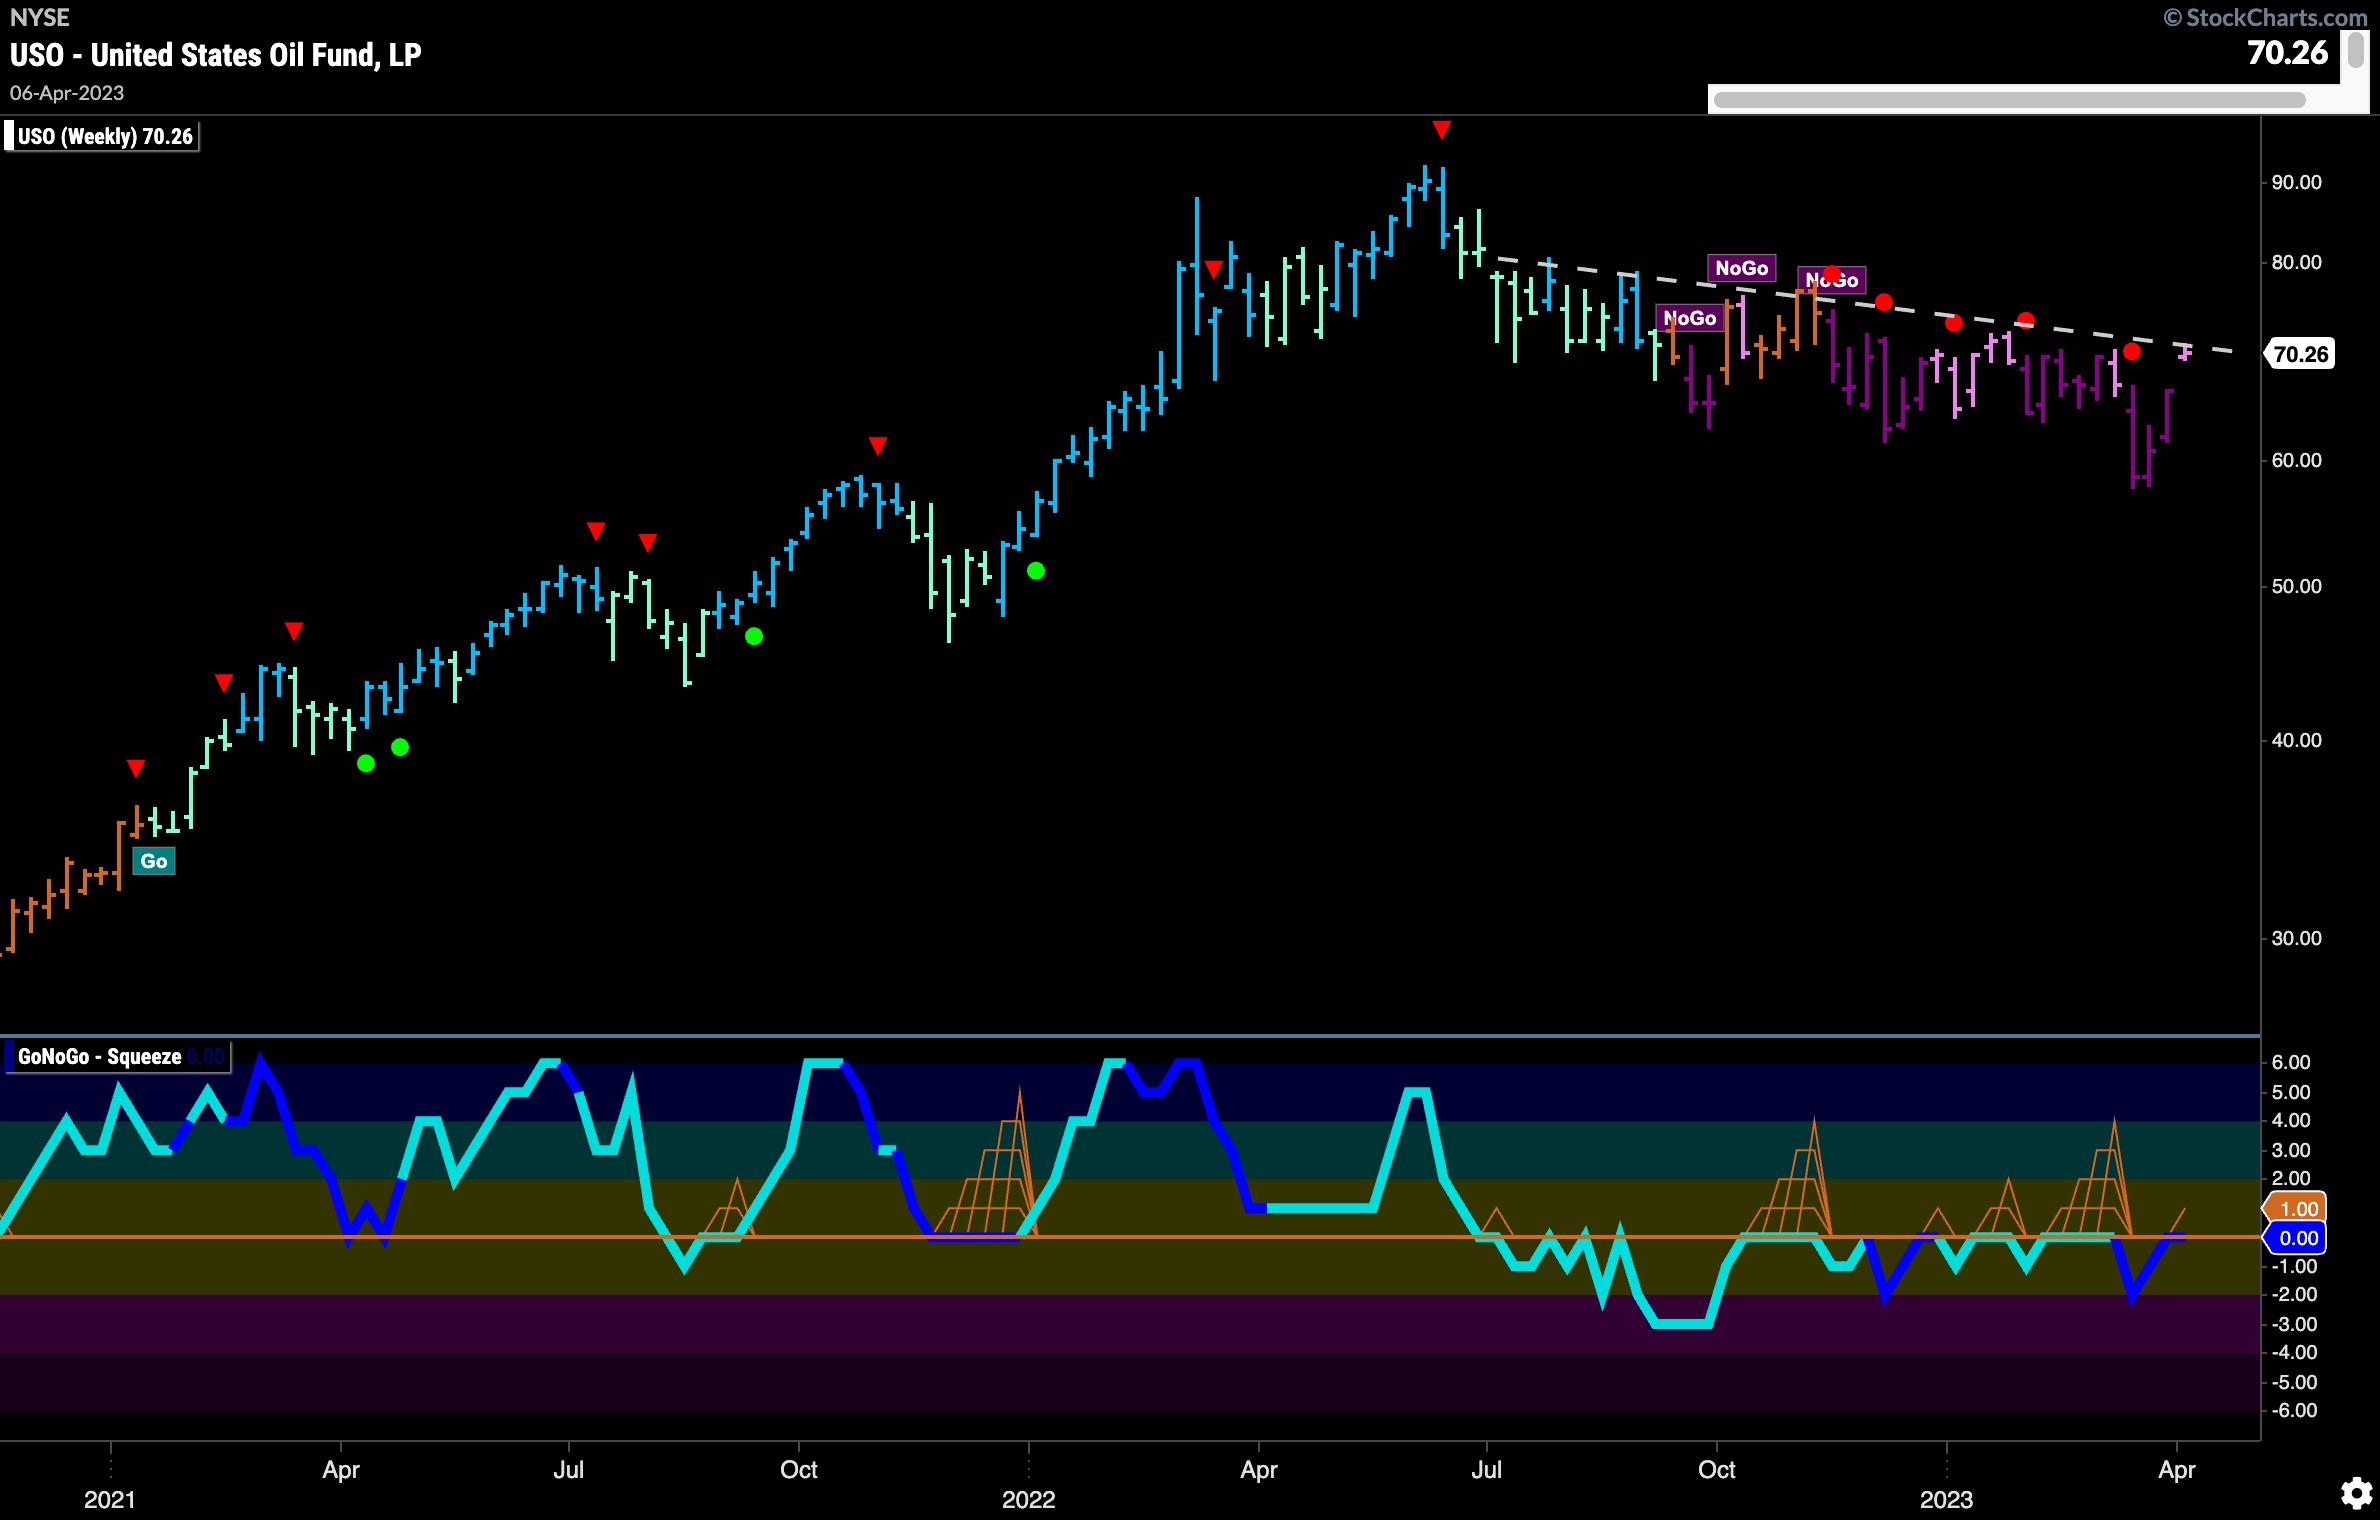Image resolution: width=2380 pixels, height=1520 pixels.
Task: Click the small vertical scrollbar thumb
Action: coord(2356,50)
